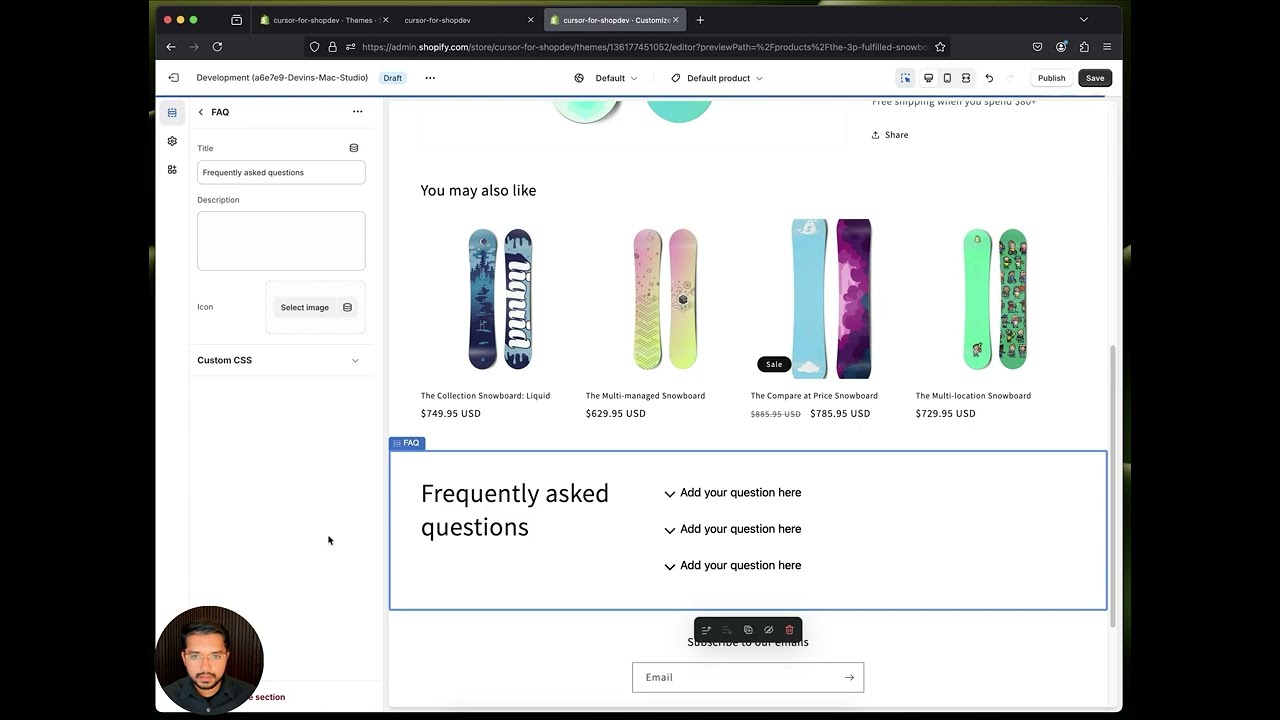Image resolution: width=1280 pixels, height=720 pixels.
Task: Hide the FAQ section using the eye-slash toggle
Action: click(768, 630)
